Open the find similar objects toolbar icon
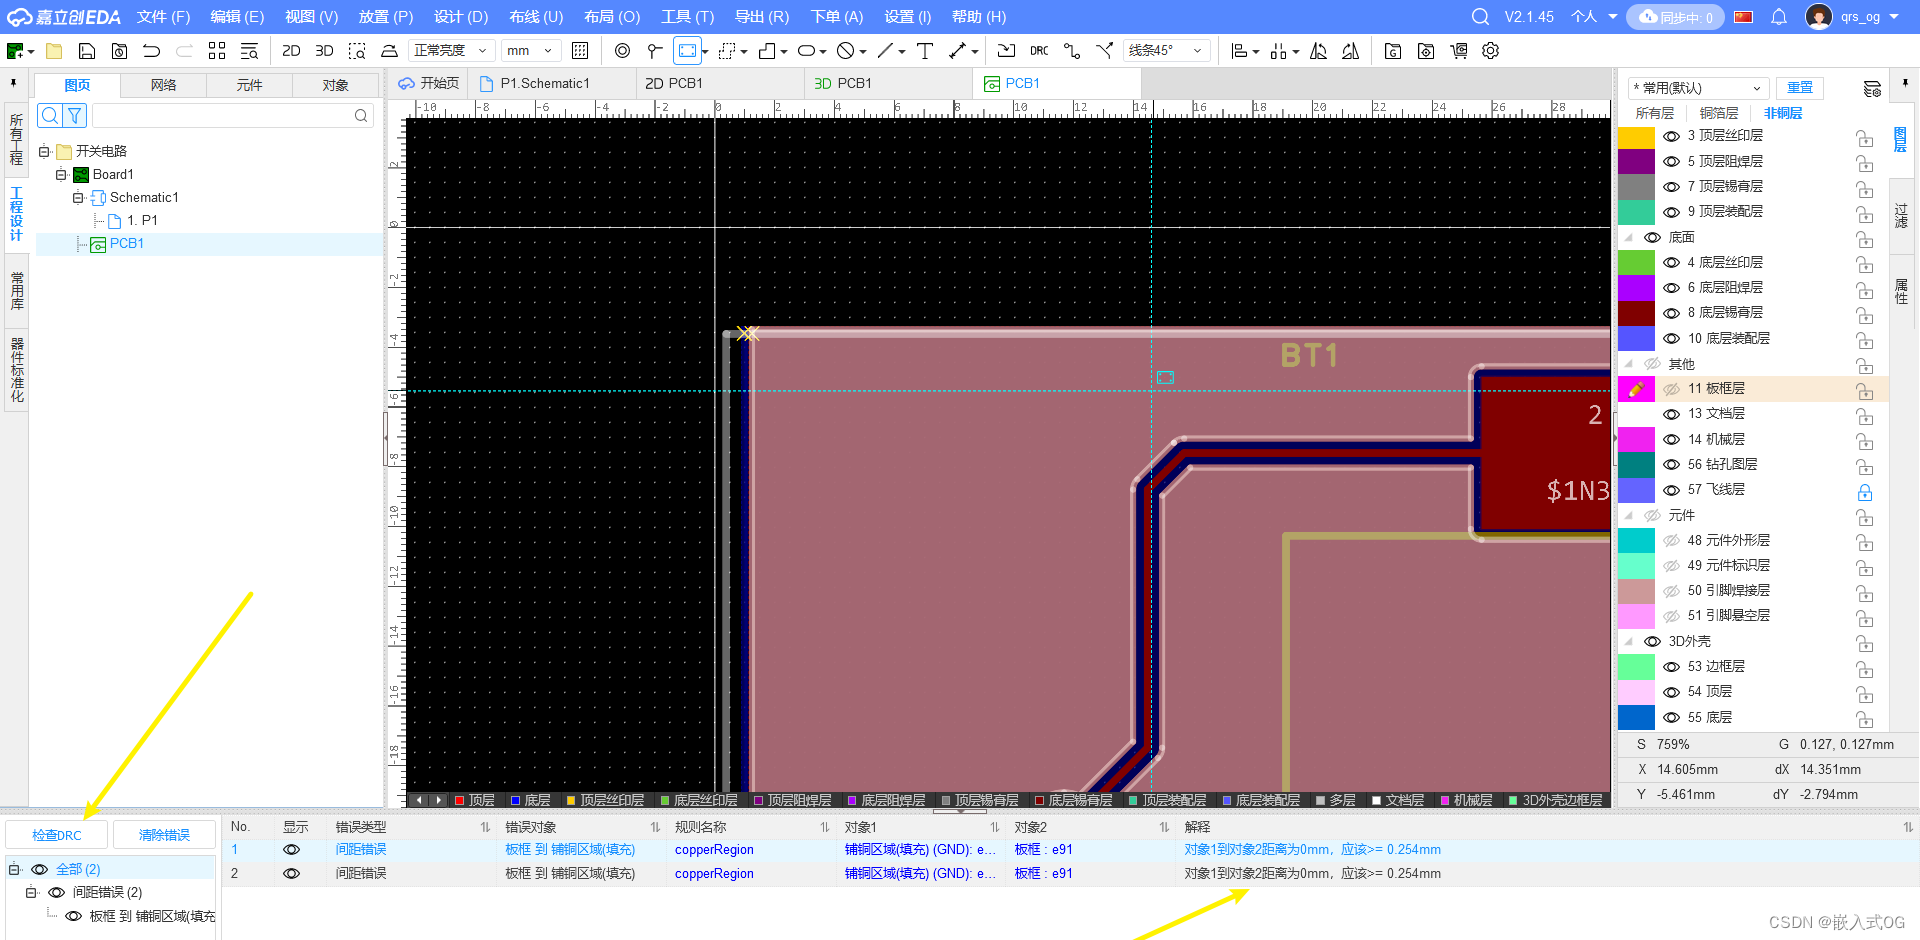 [x=250, y=51]
